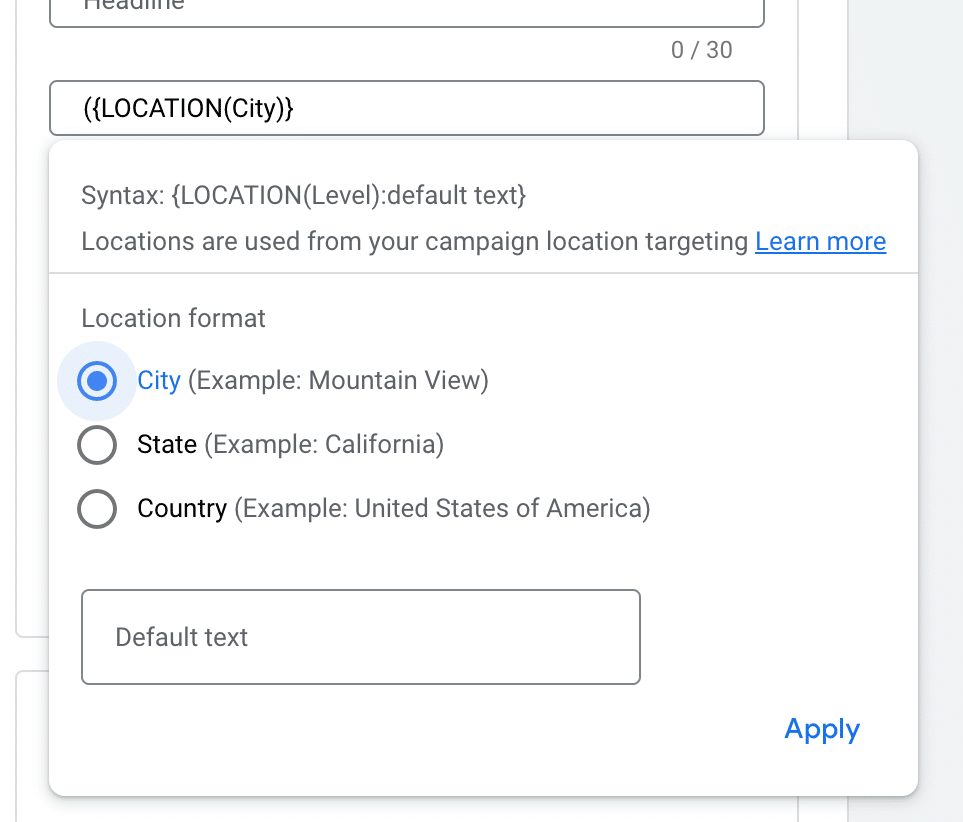Click the field containing {LOCATION(City)}

coord(406,108)
